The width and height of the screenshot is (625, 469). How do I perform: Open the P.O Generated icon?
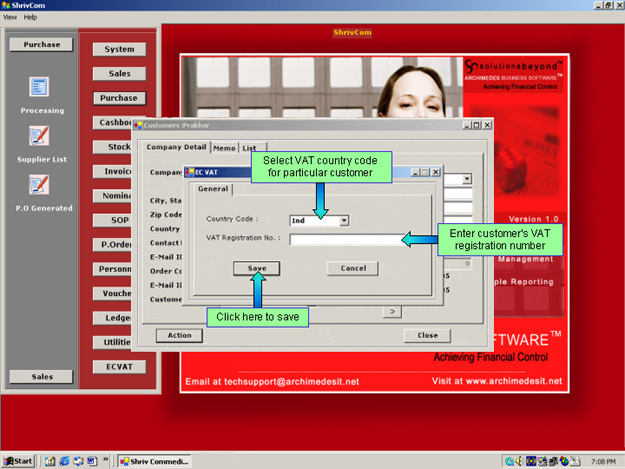39,185
